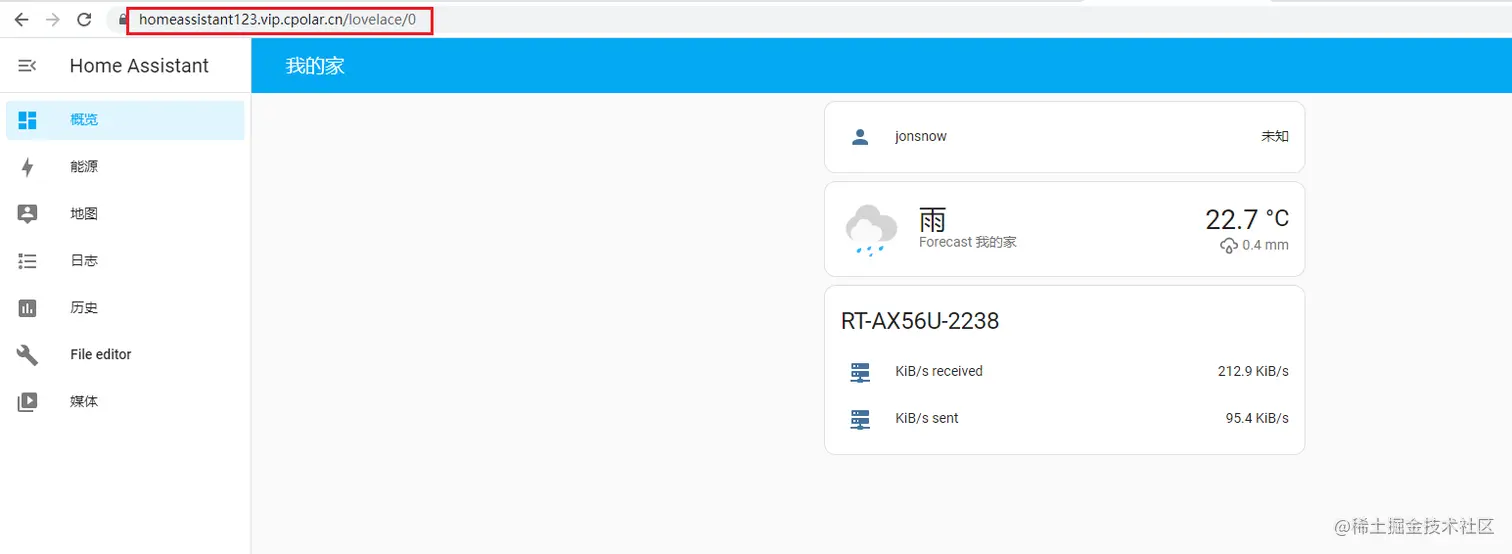
Task: Click the Energy lightning bolt icon
Action: click(x=27, y=167)
